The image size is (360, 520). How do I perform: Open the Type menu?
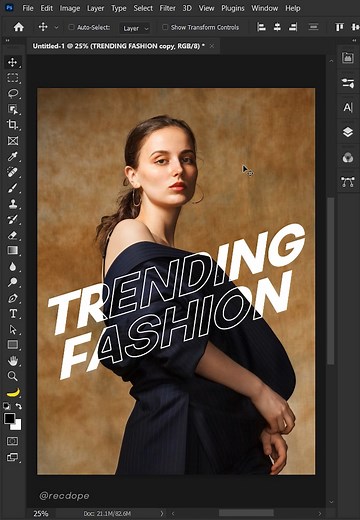[119, 8]
